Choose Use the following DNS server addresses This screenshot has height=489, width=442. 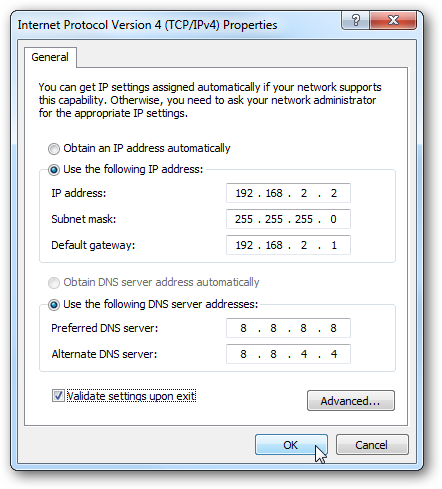(54, 305)
